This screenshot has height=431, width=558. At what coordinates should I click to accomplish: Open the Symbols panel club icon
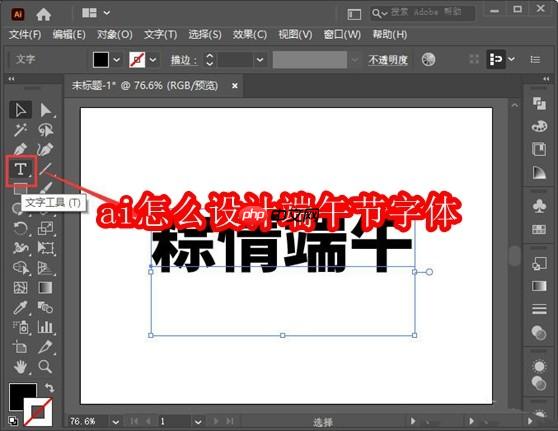tap(539, 206)
